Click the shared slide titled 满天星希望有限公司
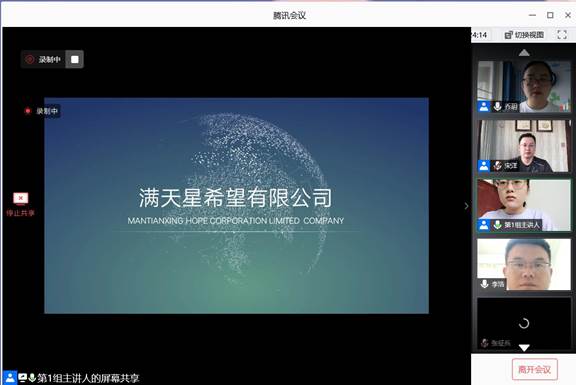The height and width of the screenshot is (385, 576). point(236,205)
